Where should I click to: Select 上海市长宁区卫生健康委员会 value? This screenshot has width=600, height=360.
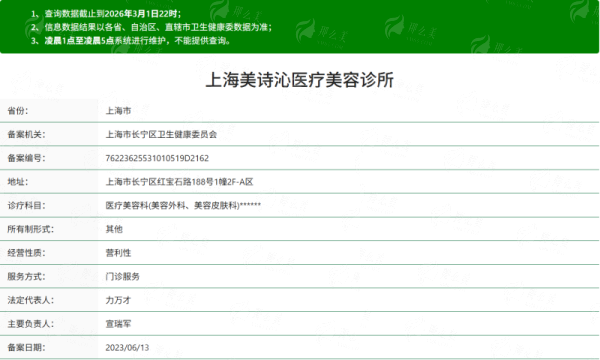coord(161,135)
